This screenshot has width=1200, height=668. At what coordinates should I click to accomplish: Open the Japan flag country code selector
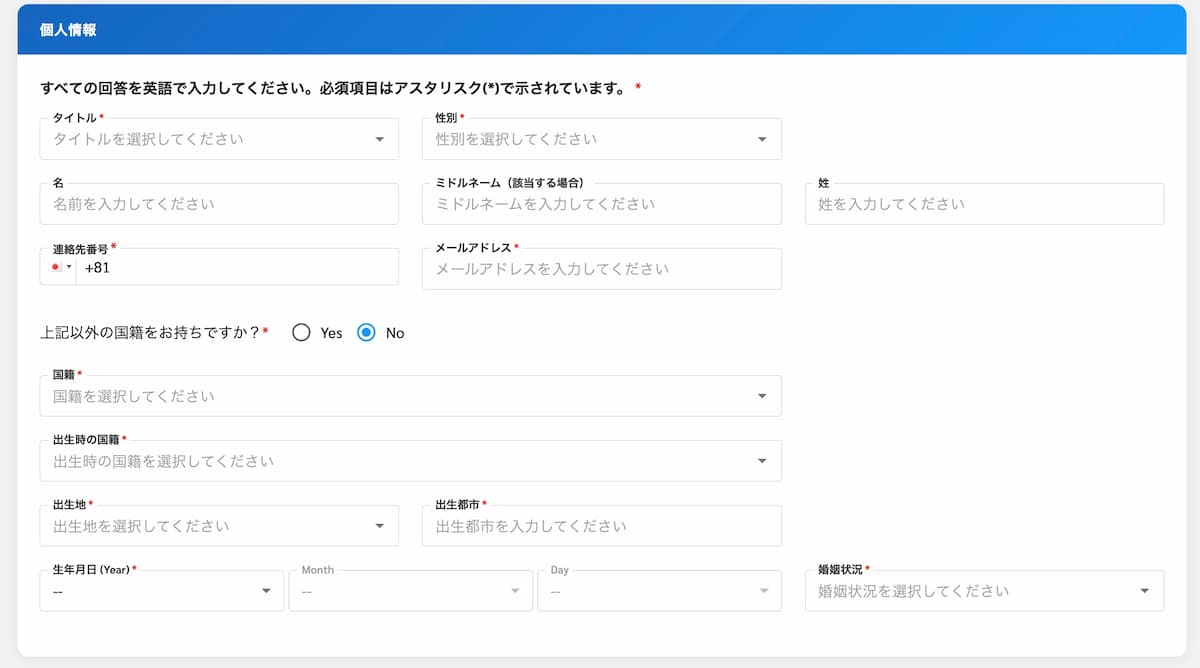coord(59,268)
